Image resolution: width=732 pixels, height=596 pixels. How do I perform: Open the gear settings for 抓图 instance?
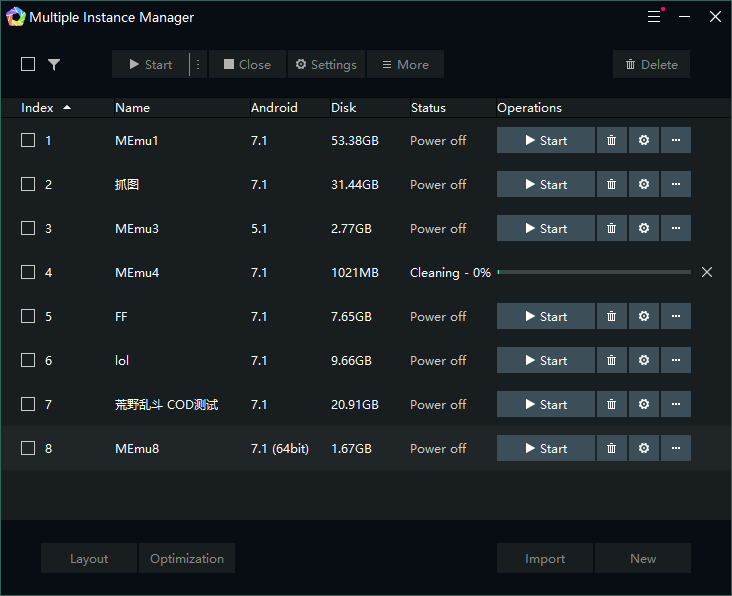tap(643, 185)
